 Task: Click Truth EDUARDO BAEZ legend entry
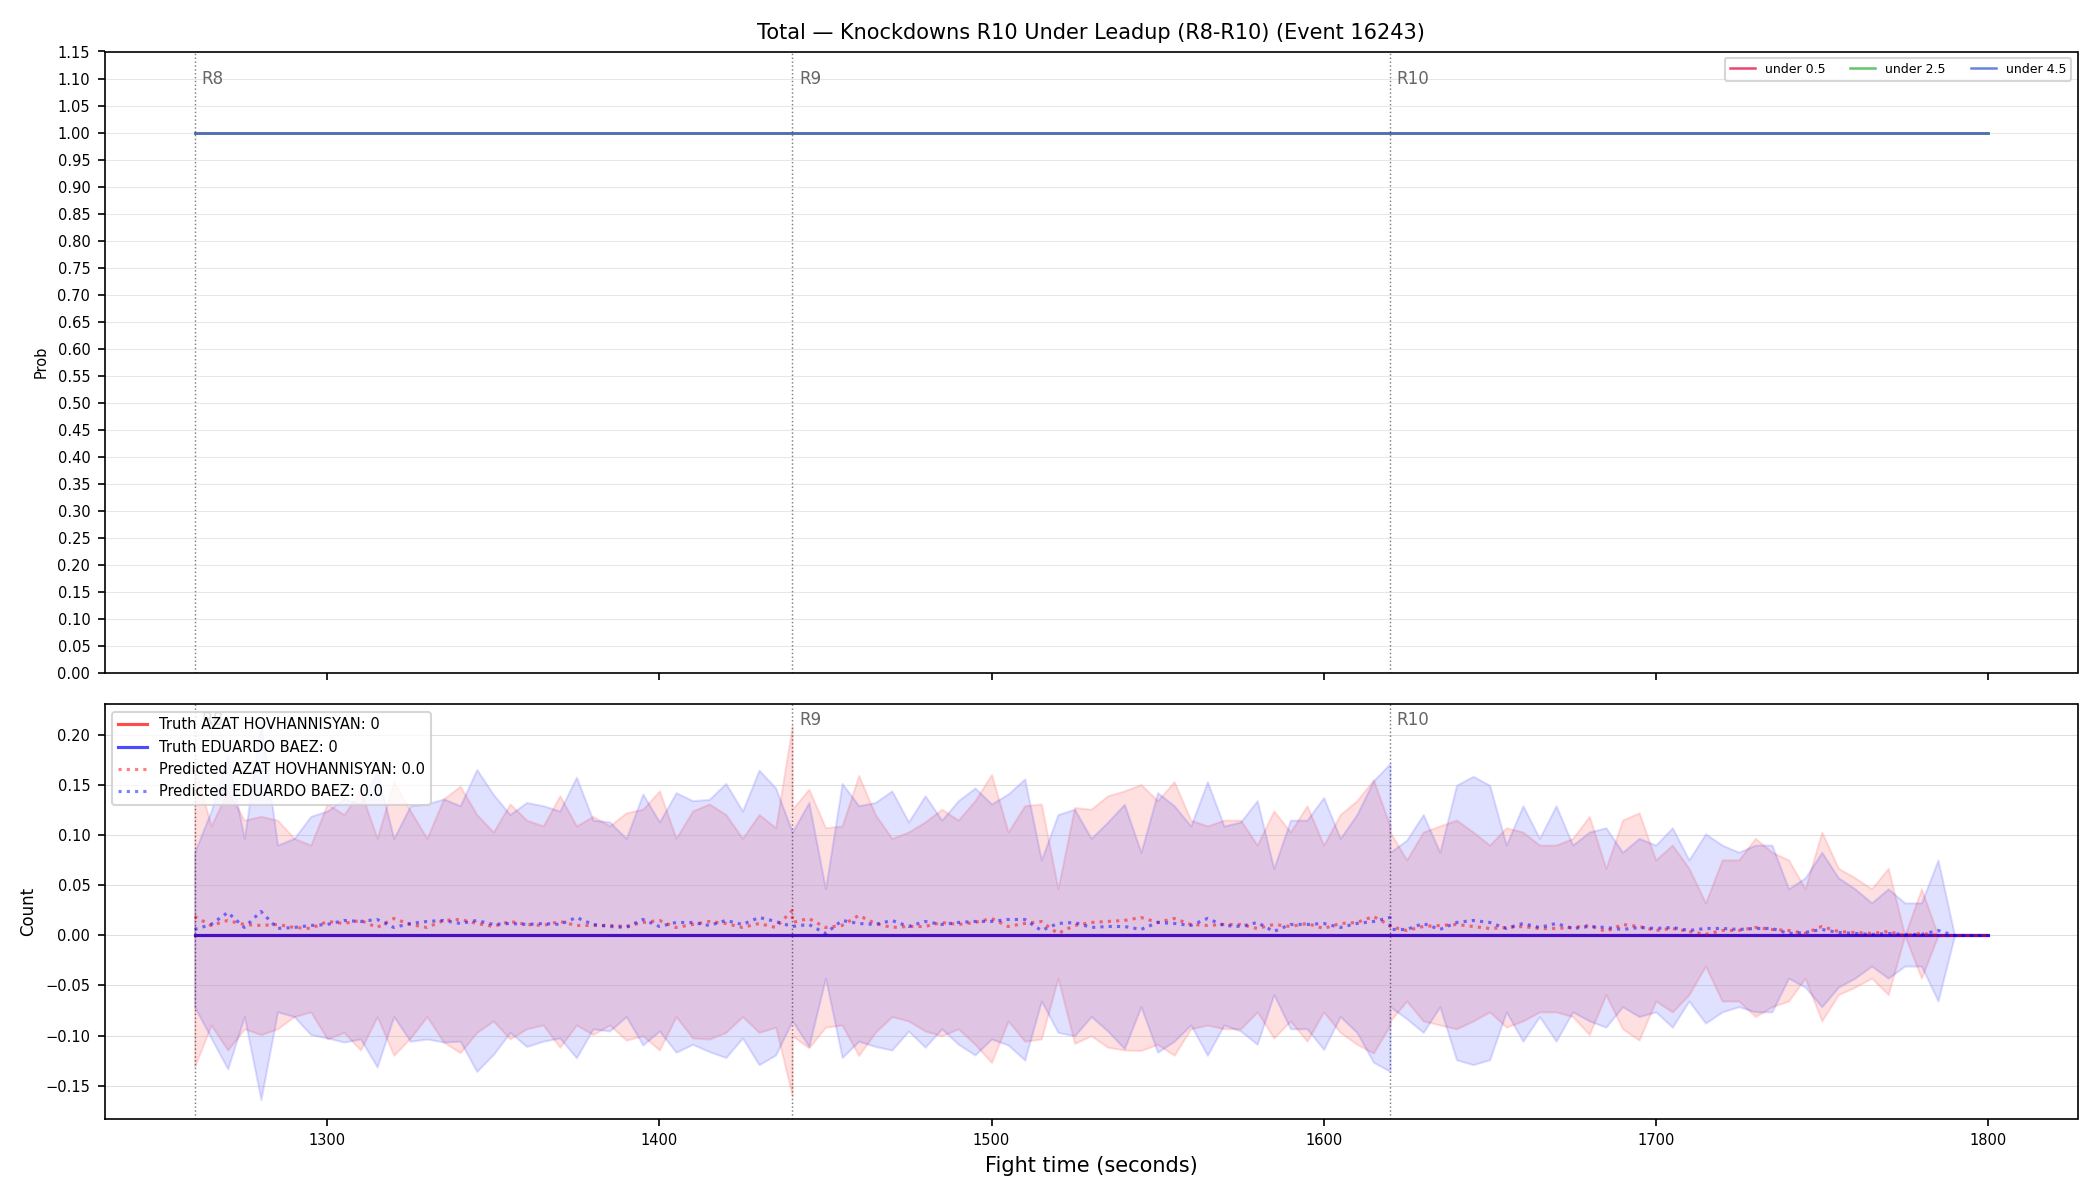click(228, 747)
